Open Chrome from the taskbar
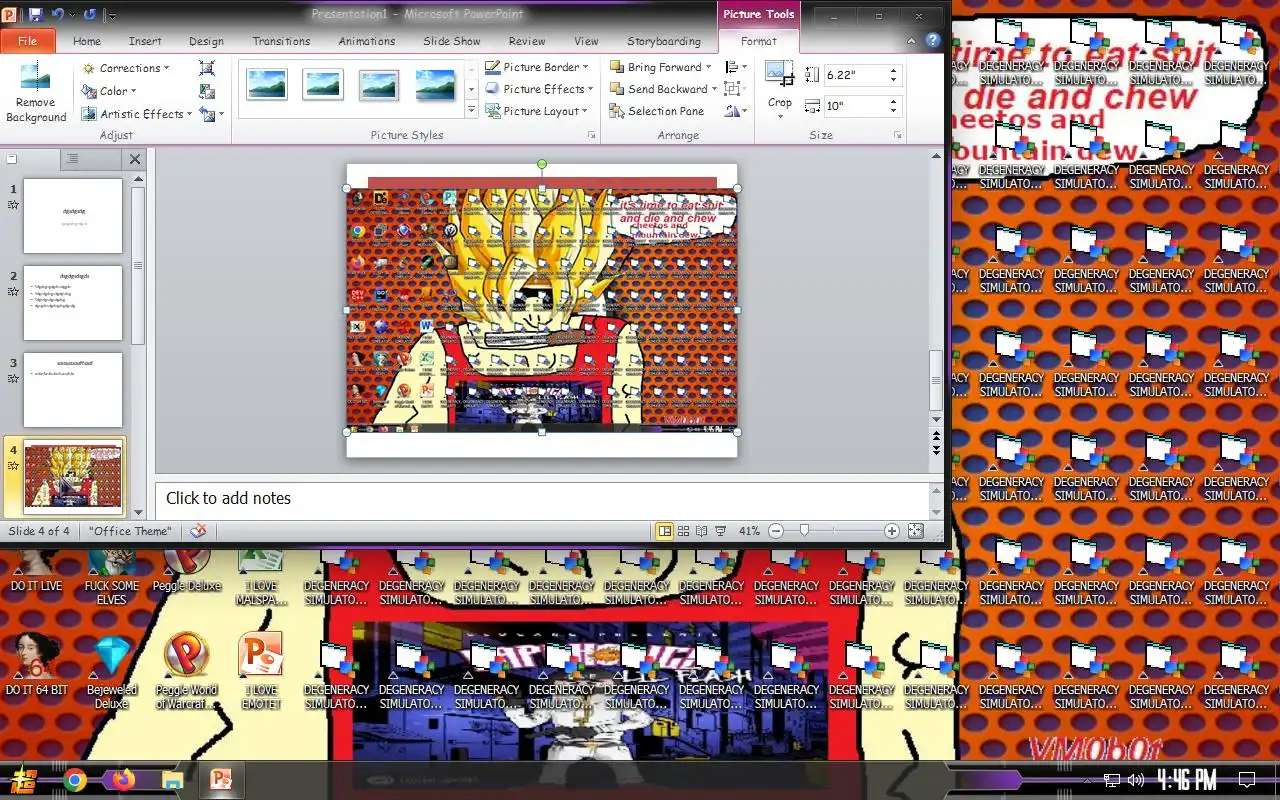 coord(74,780)
